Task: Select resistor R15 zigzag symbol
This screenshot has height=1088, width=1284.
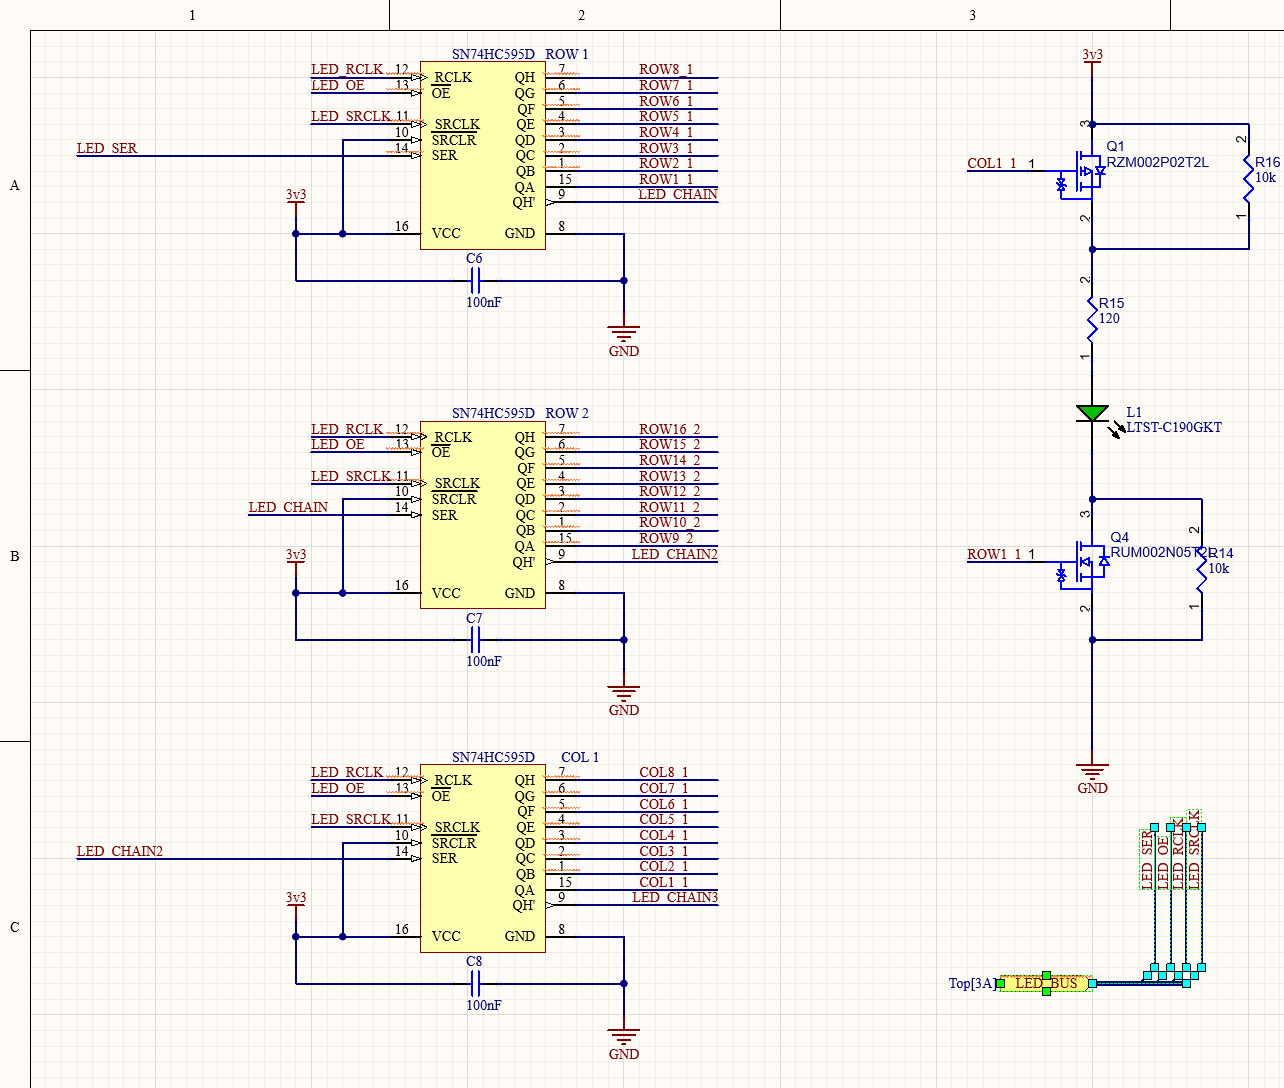Action: (x=1092, y=320)
